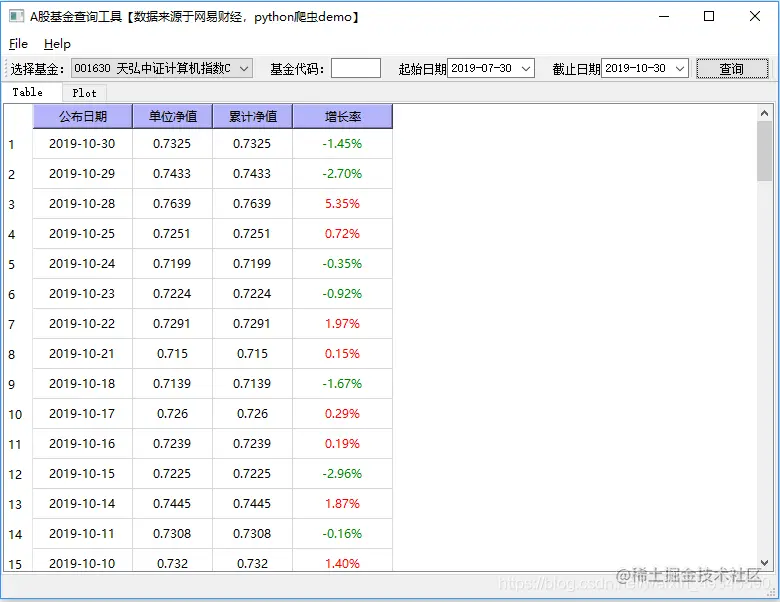Viewport: 780px width, 602px height.
Task: Switch to the Plot tab
Action: [x=84, y=93]
